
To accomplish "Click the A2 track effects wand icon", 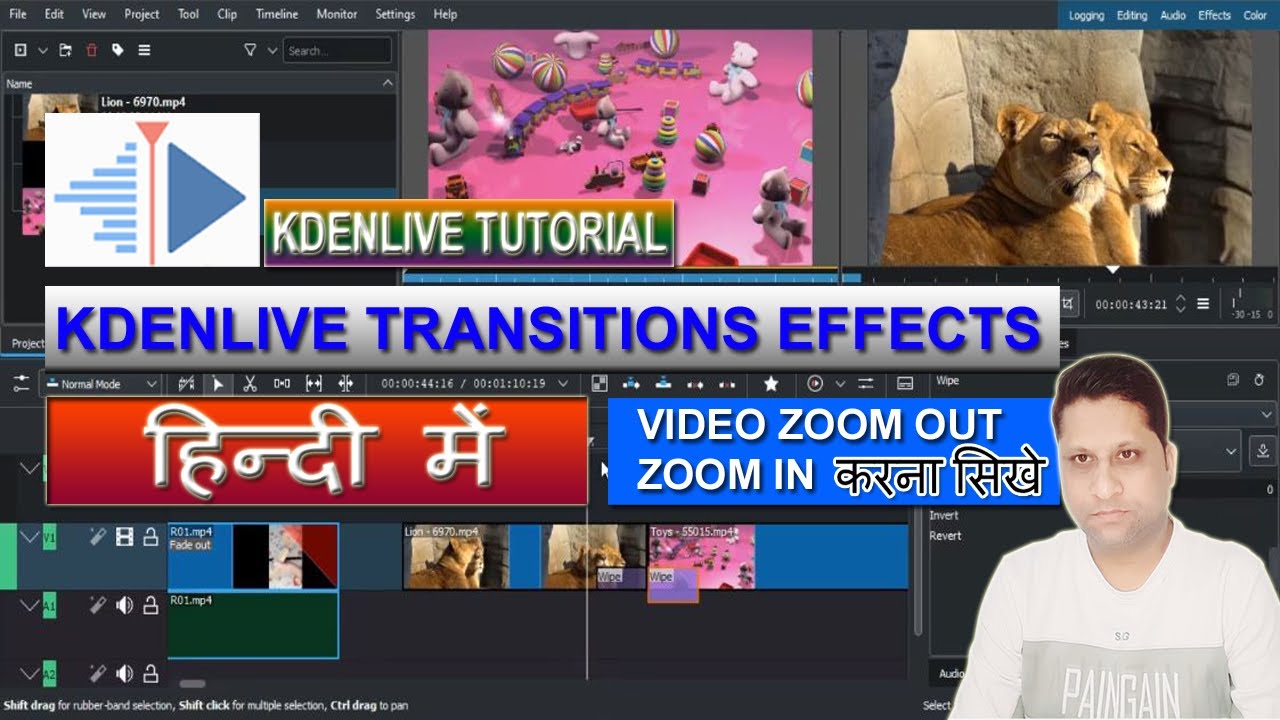I will point(98,673).
